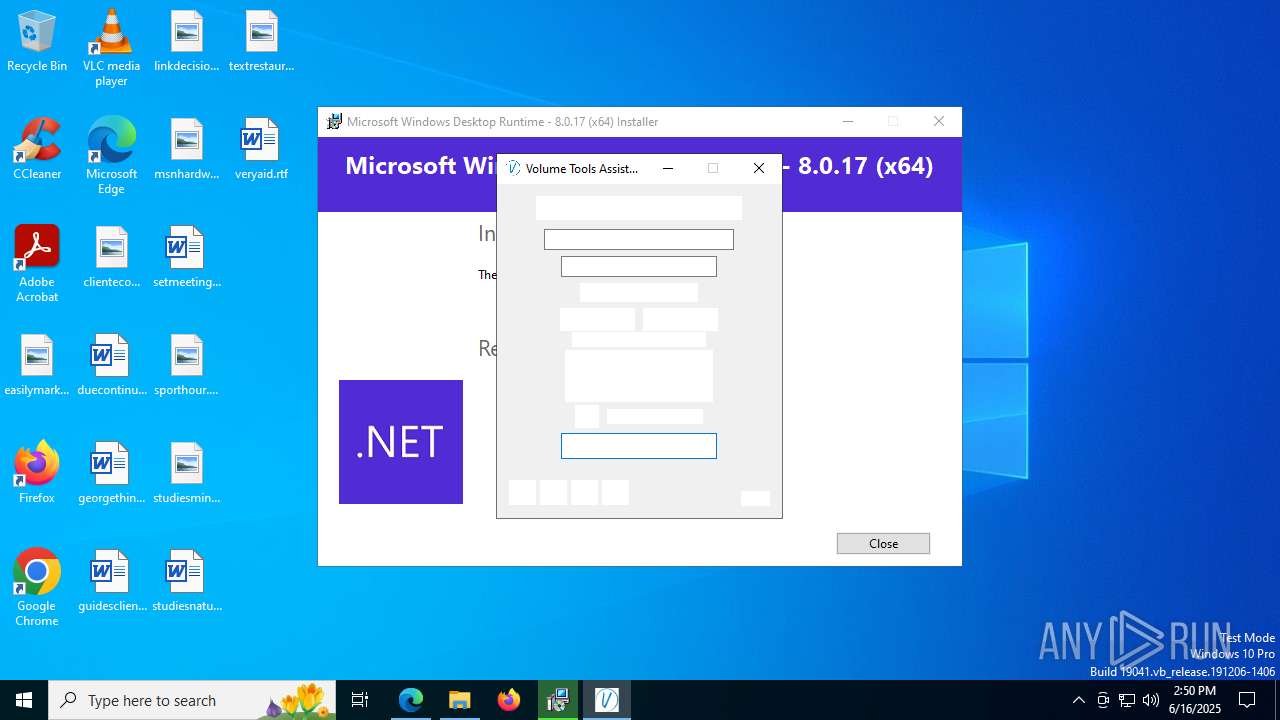Open Microsoft Edge desktop shortcut
Image resolution: width=1280 pixels, height=720 pixels.
click(x=111, y=155)
